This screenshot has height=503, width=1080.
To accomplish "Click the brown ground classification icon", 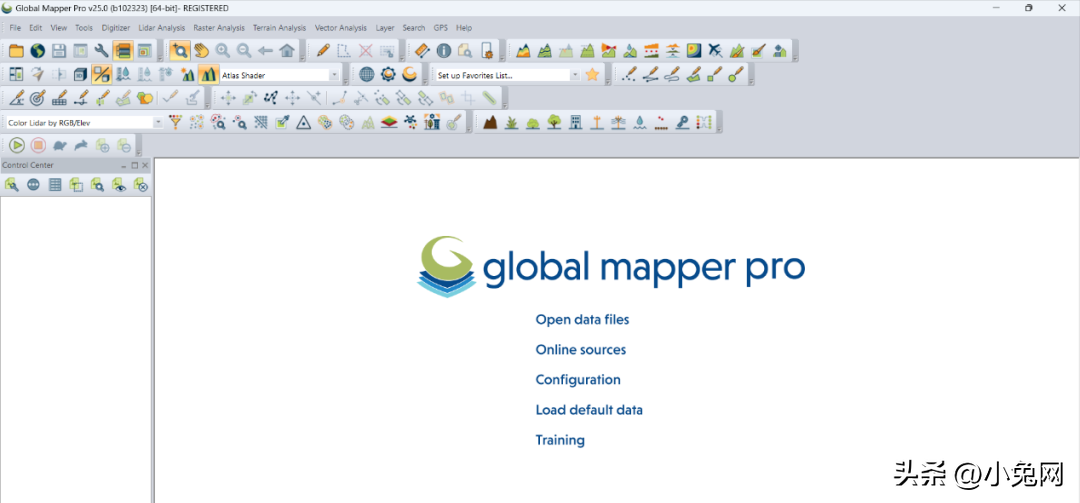I will [x=490, y=123].
